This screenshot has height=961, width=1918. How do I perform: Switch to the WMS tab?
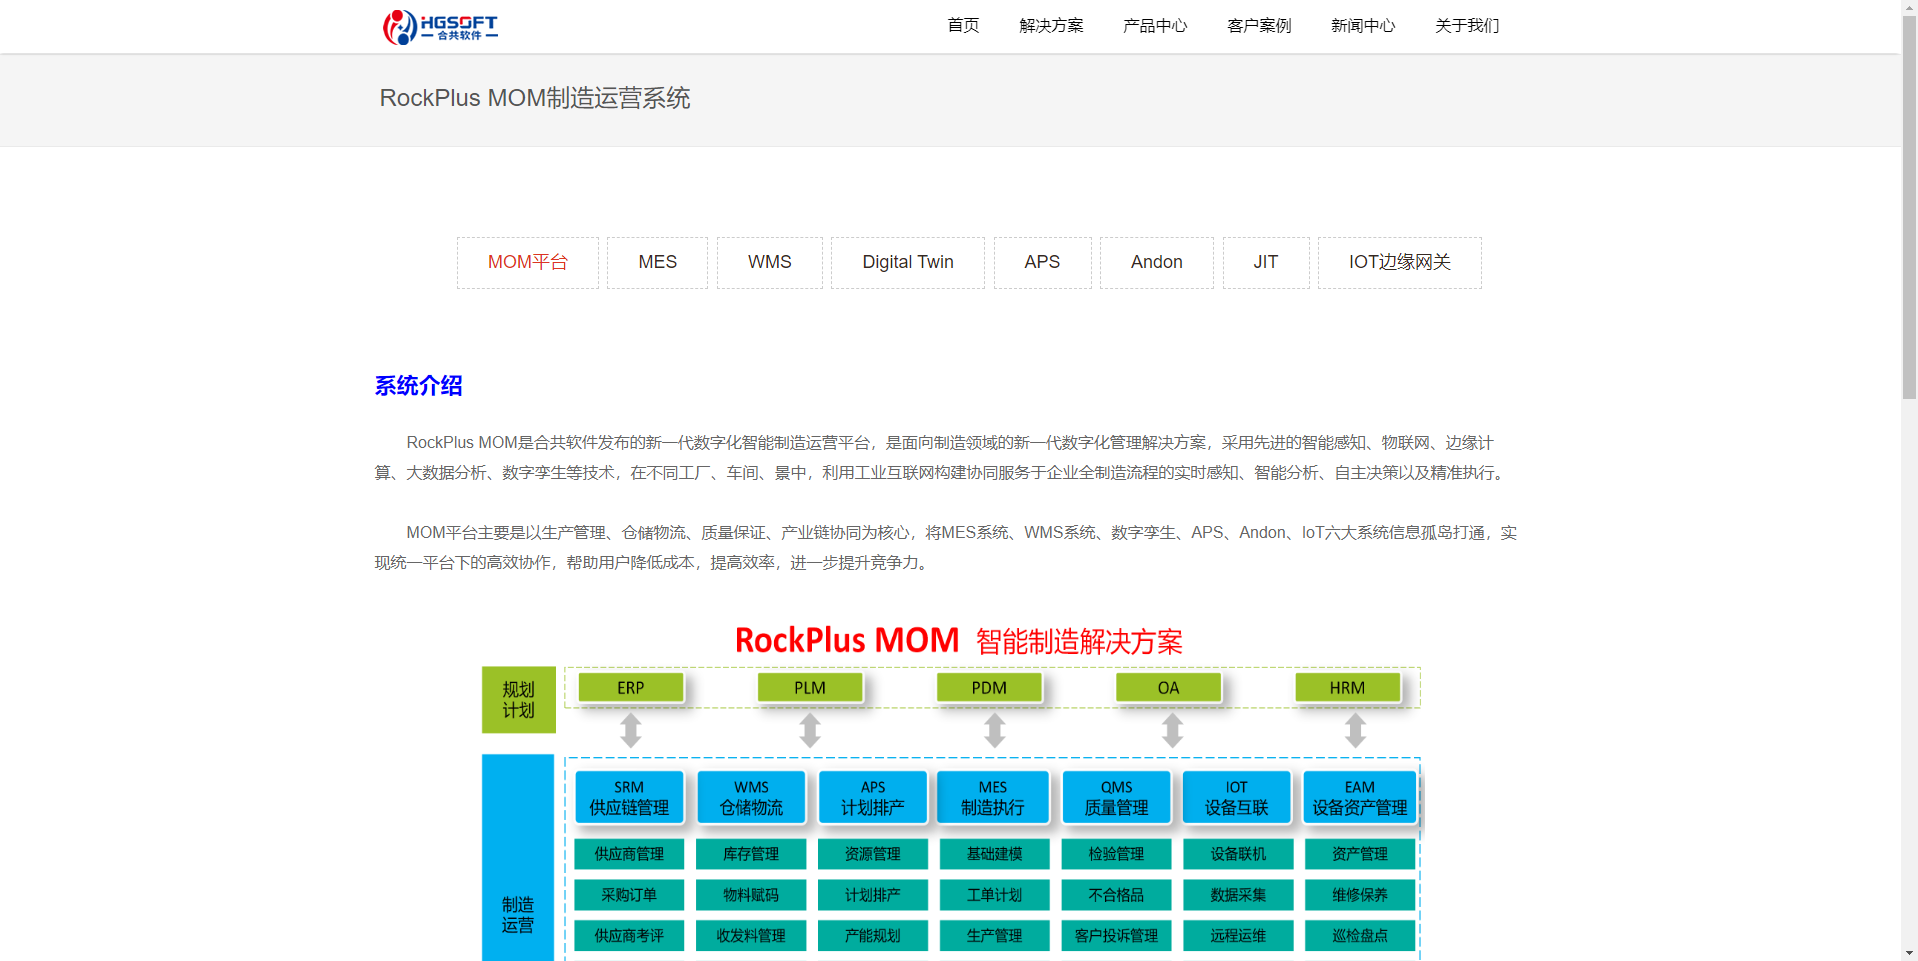[x=769, y=262]
